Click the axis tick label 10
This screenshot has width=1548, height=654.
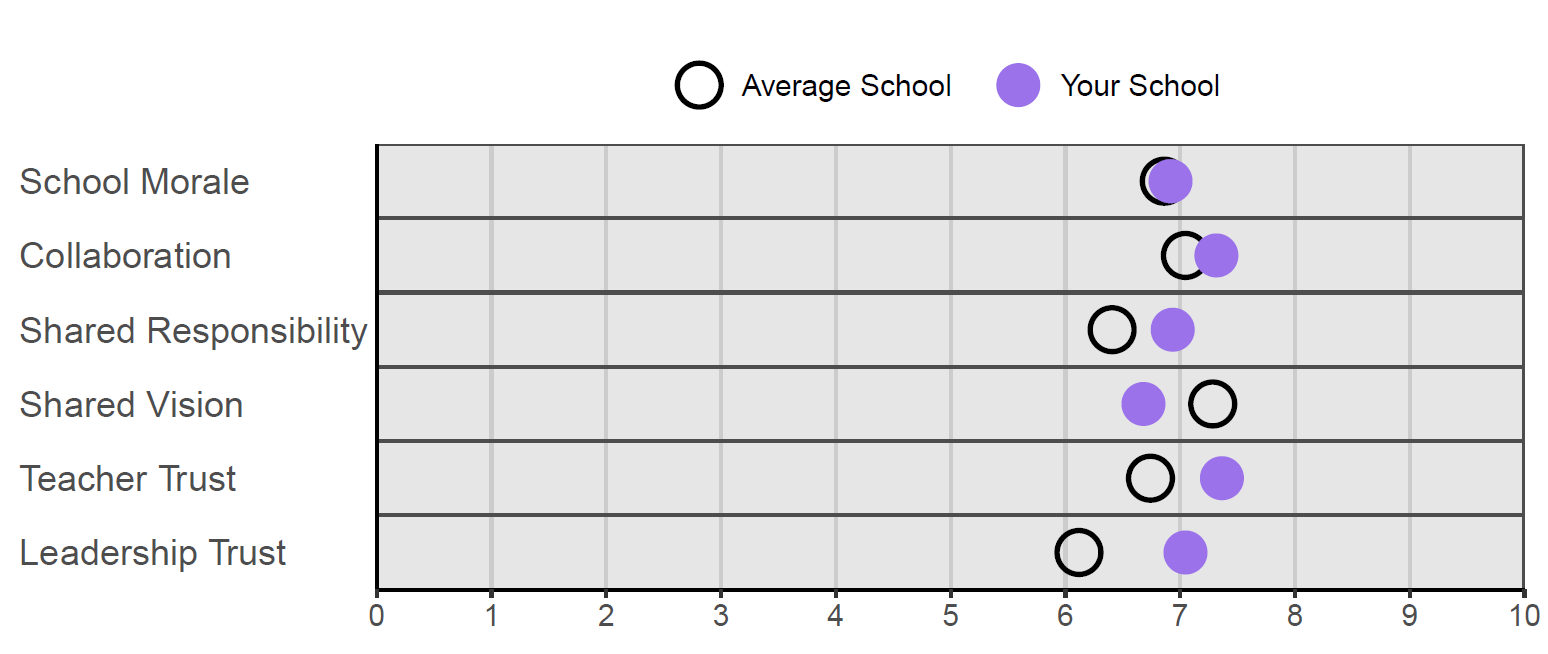[1524, 615]
